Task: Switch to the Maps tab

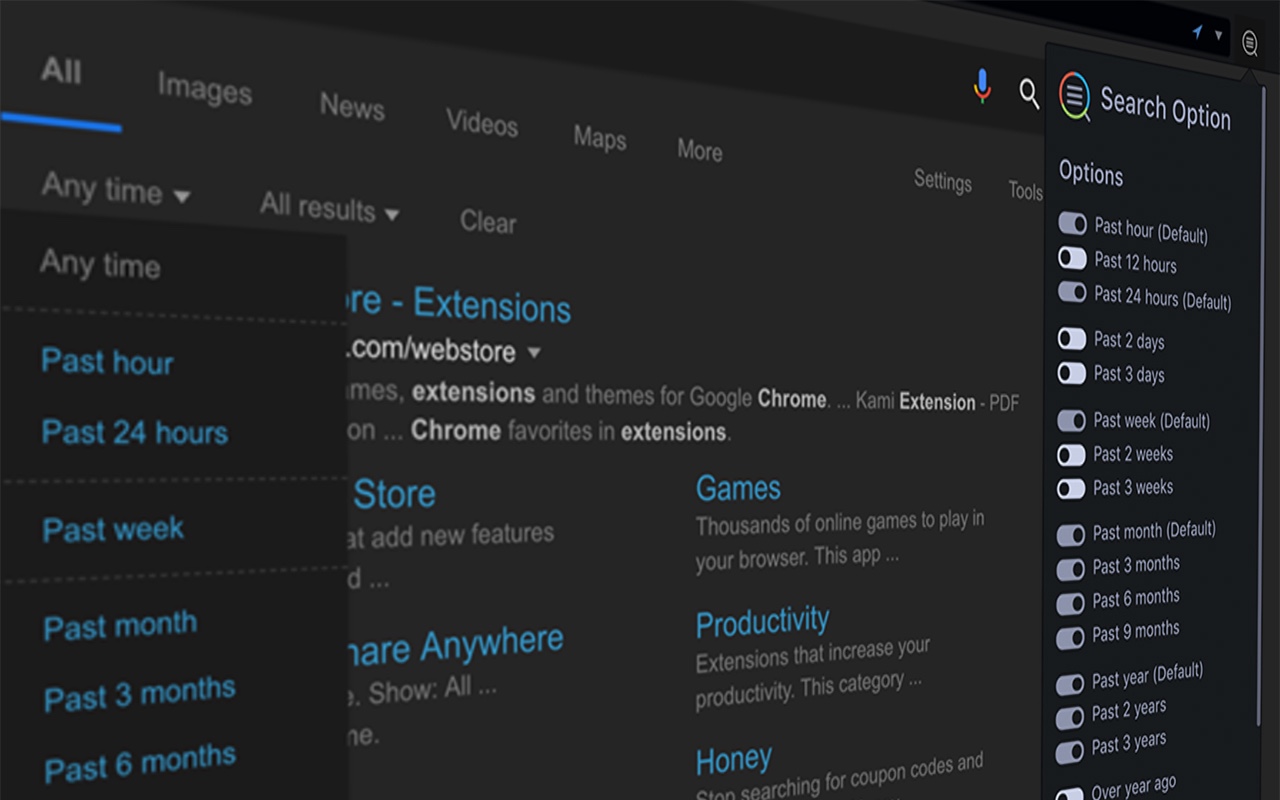Action: (600, 137)
